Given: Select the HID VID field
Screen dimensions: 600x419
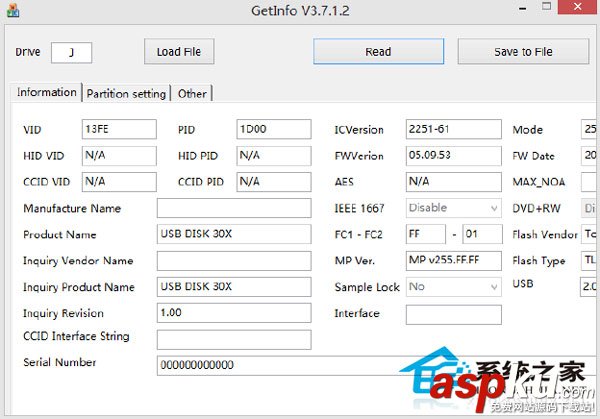Looking at the screenshot, I should (x=119, y=155).
